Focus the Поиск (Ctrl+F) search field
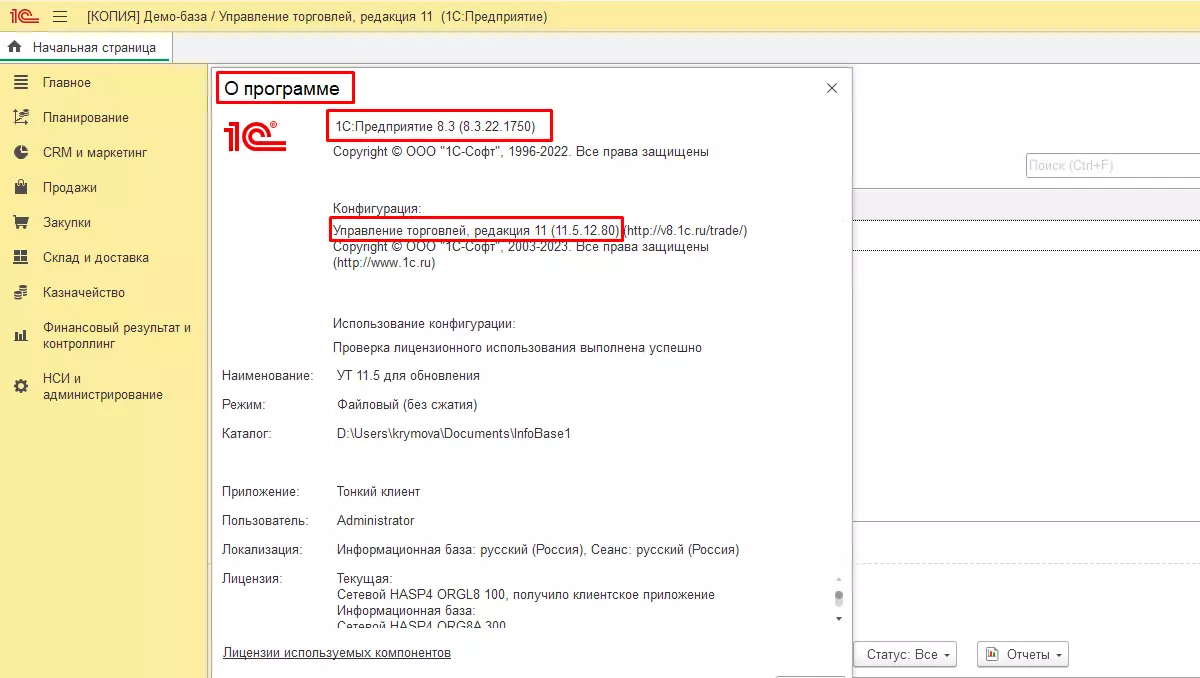This screenshot has width=1200, height=678. 1113,166
